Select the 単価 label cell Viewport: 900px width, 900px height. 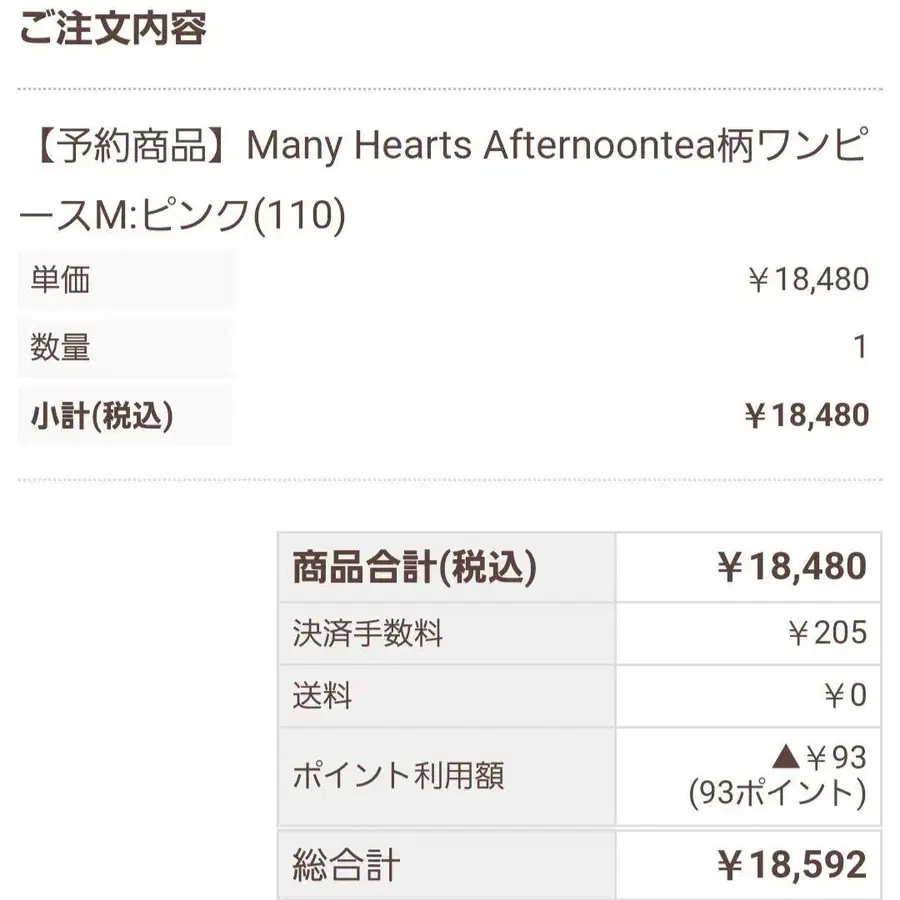pyautogui.click(x=125, y=280)
